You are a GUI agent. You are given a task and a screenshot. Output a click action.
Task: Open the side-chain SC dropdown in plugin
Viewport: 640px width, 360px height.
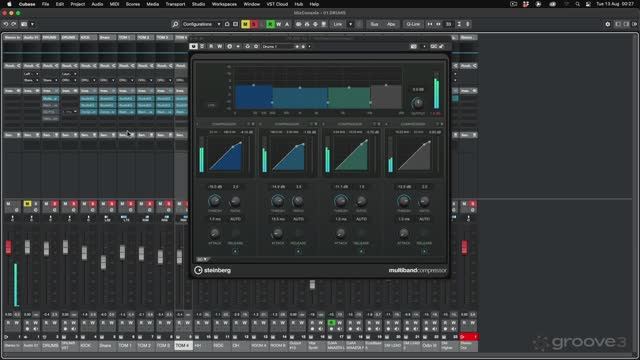(202, 259)
